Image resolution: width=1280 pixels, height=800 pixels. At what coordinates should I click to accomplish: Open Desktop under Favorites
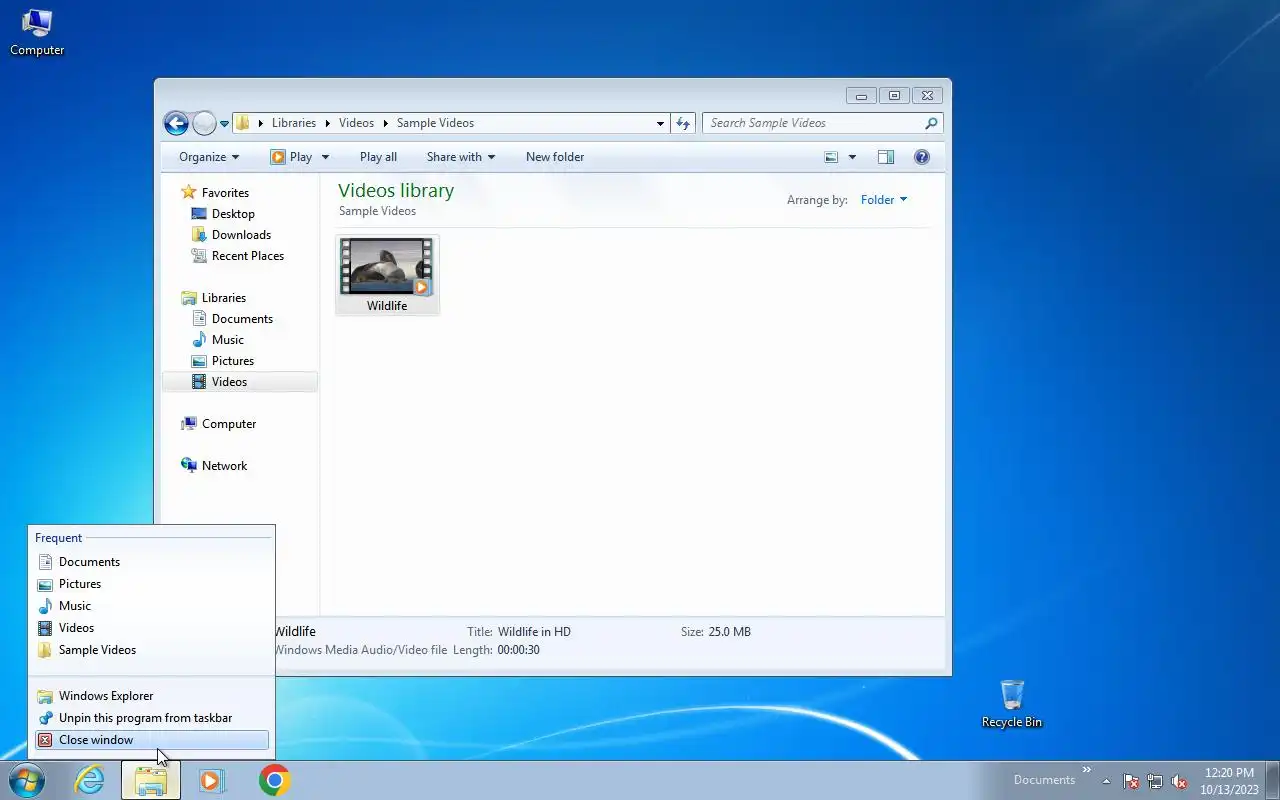click(233, 214)
